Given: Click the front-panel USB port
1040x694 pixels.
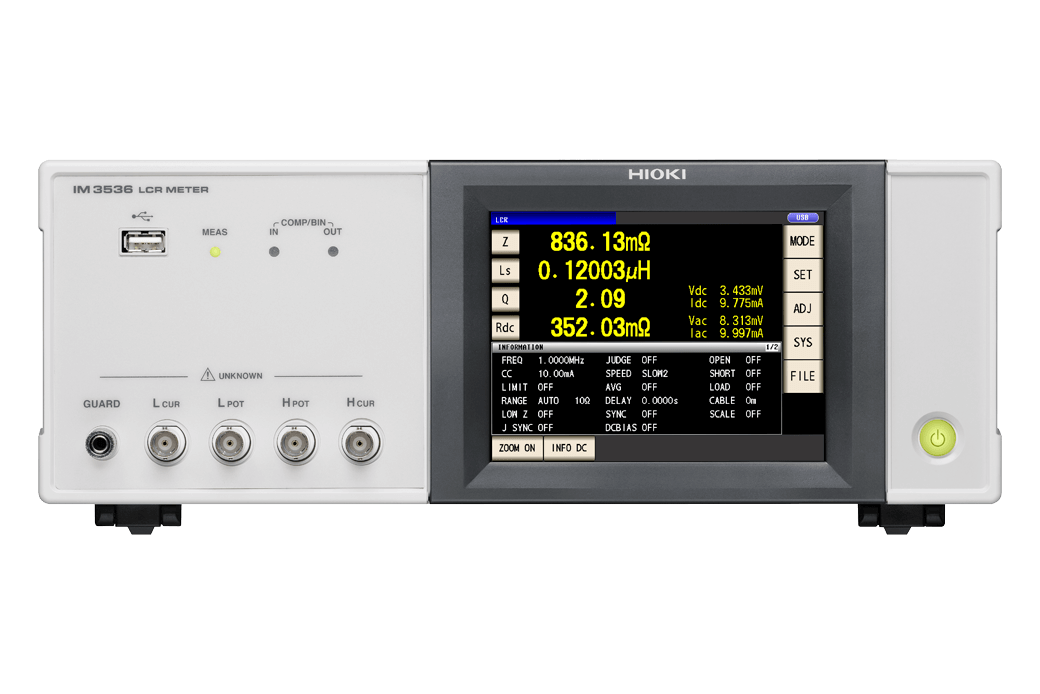Looking at the screenshot, I should (144, 241).
